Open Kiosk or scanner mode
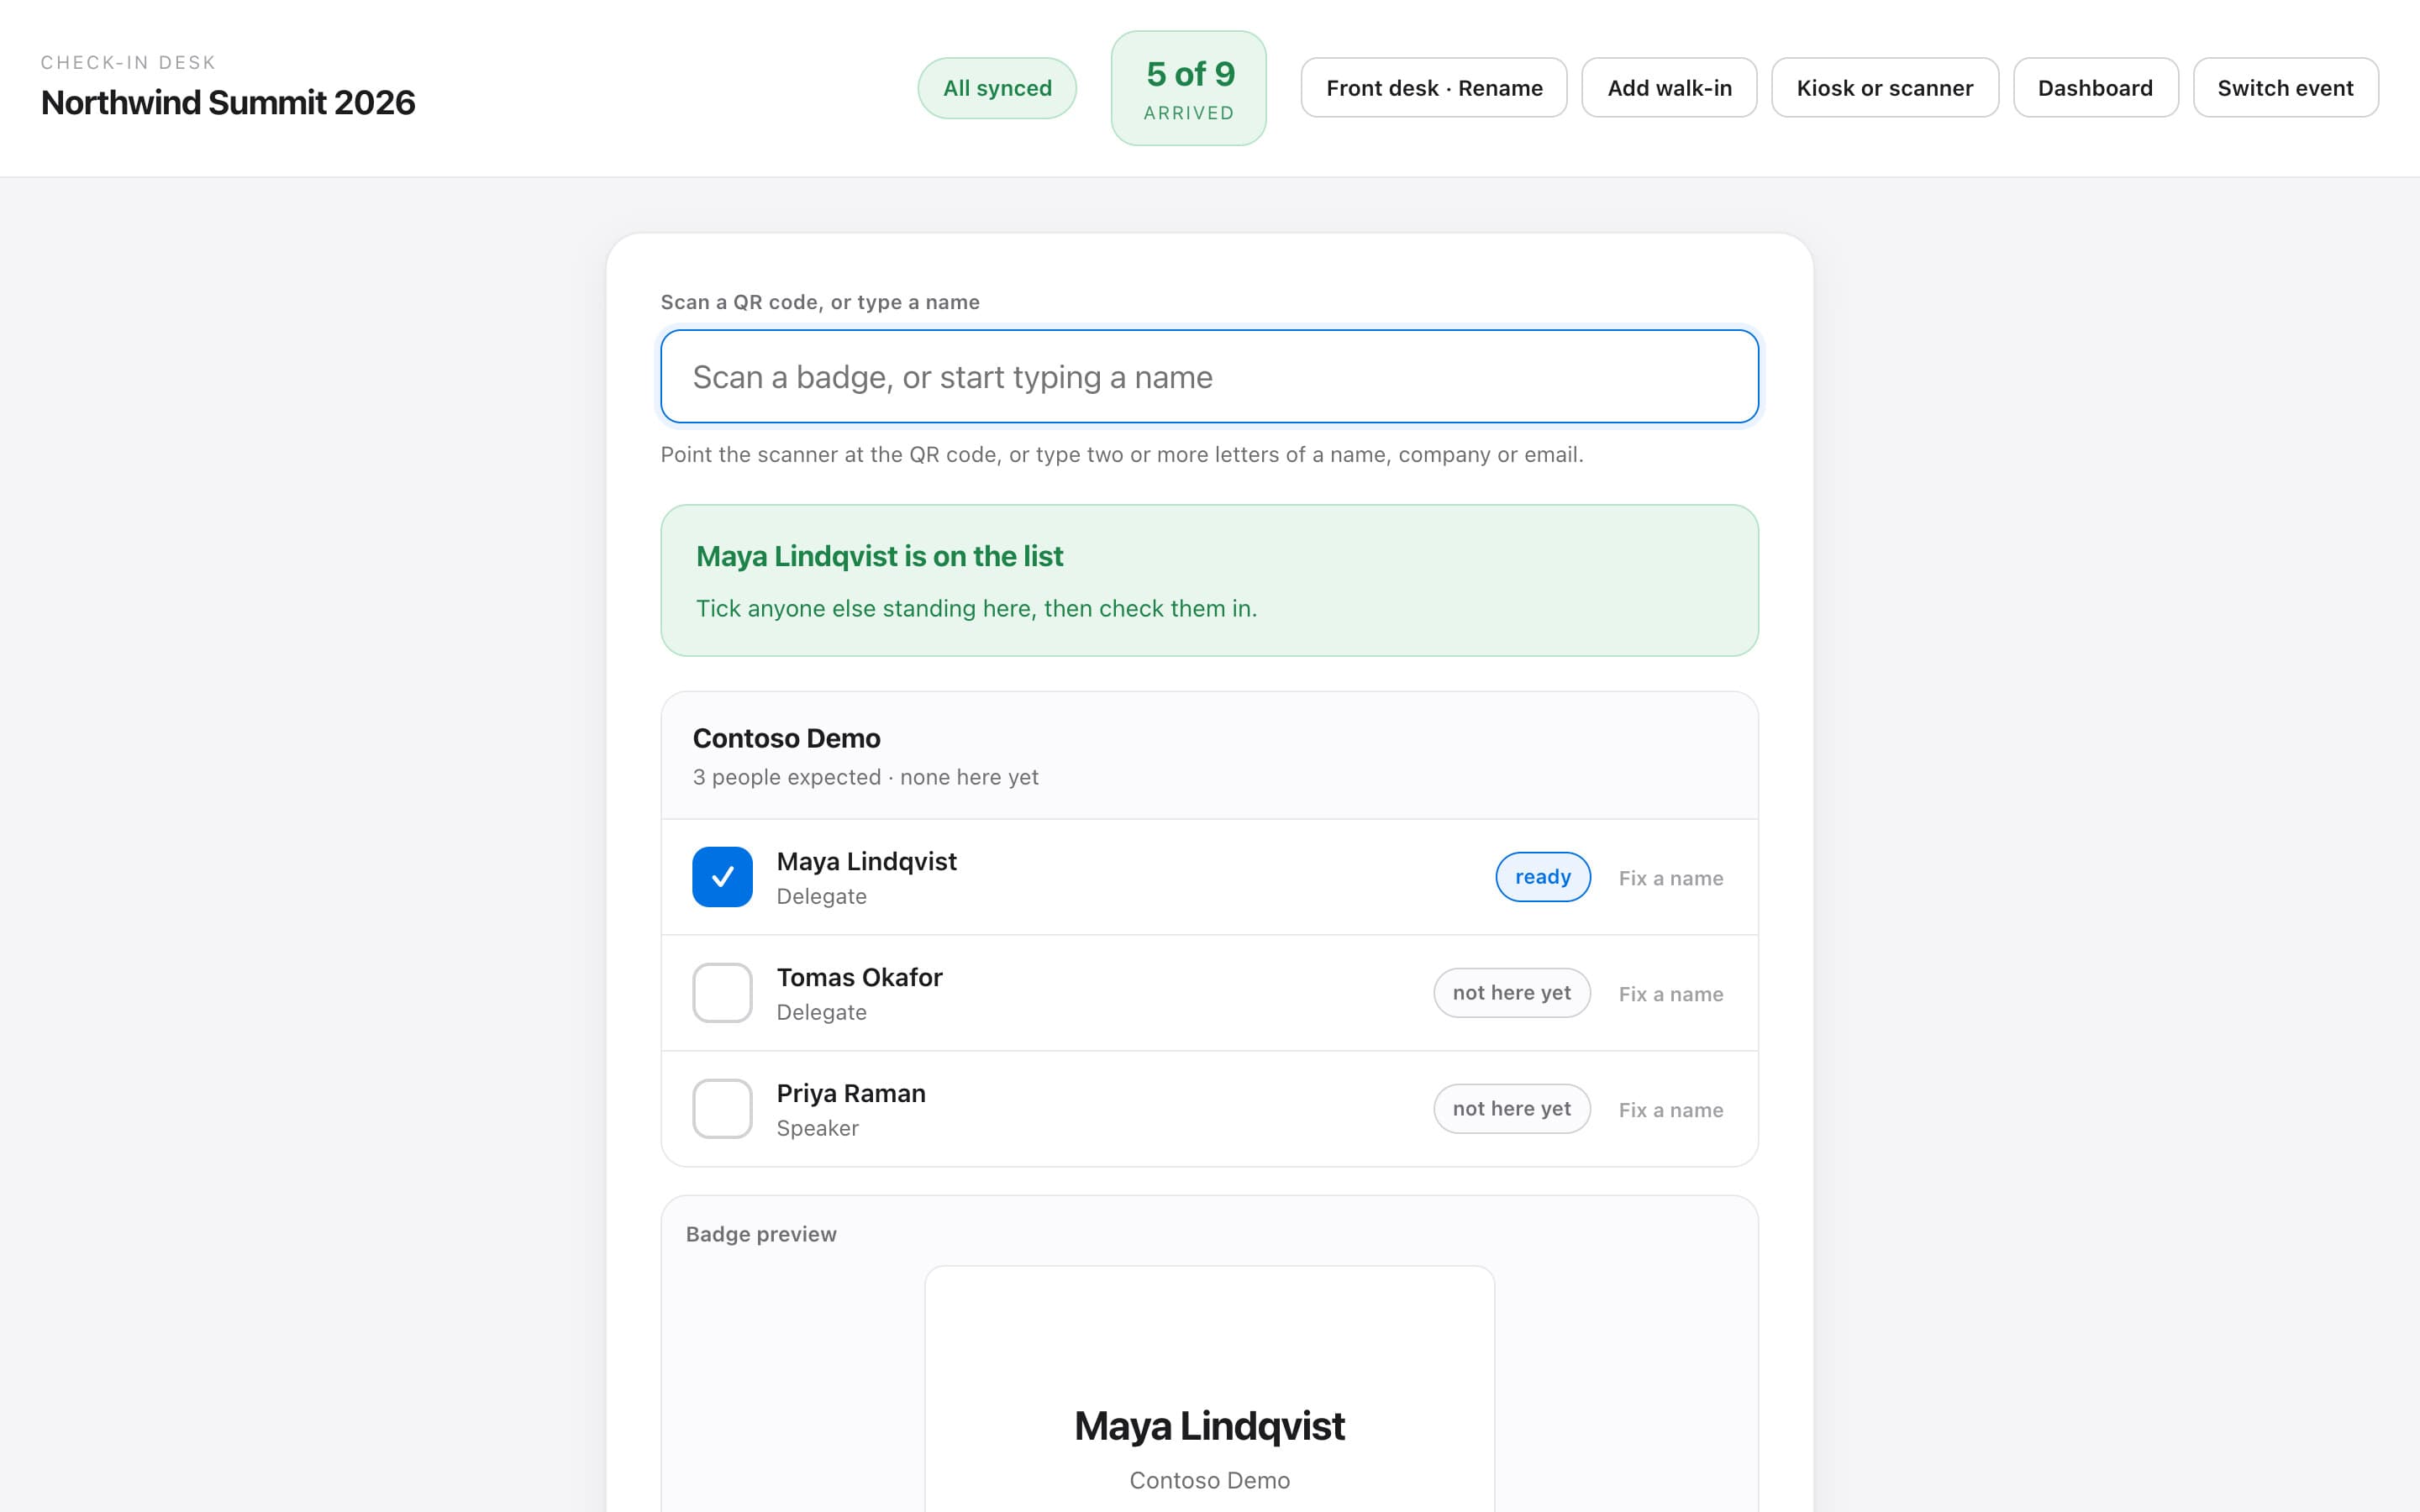Viewport: 2420px width, 1512px height. [x=1885, y=88]
